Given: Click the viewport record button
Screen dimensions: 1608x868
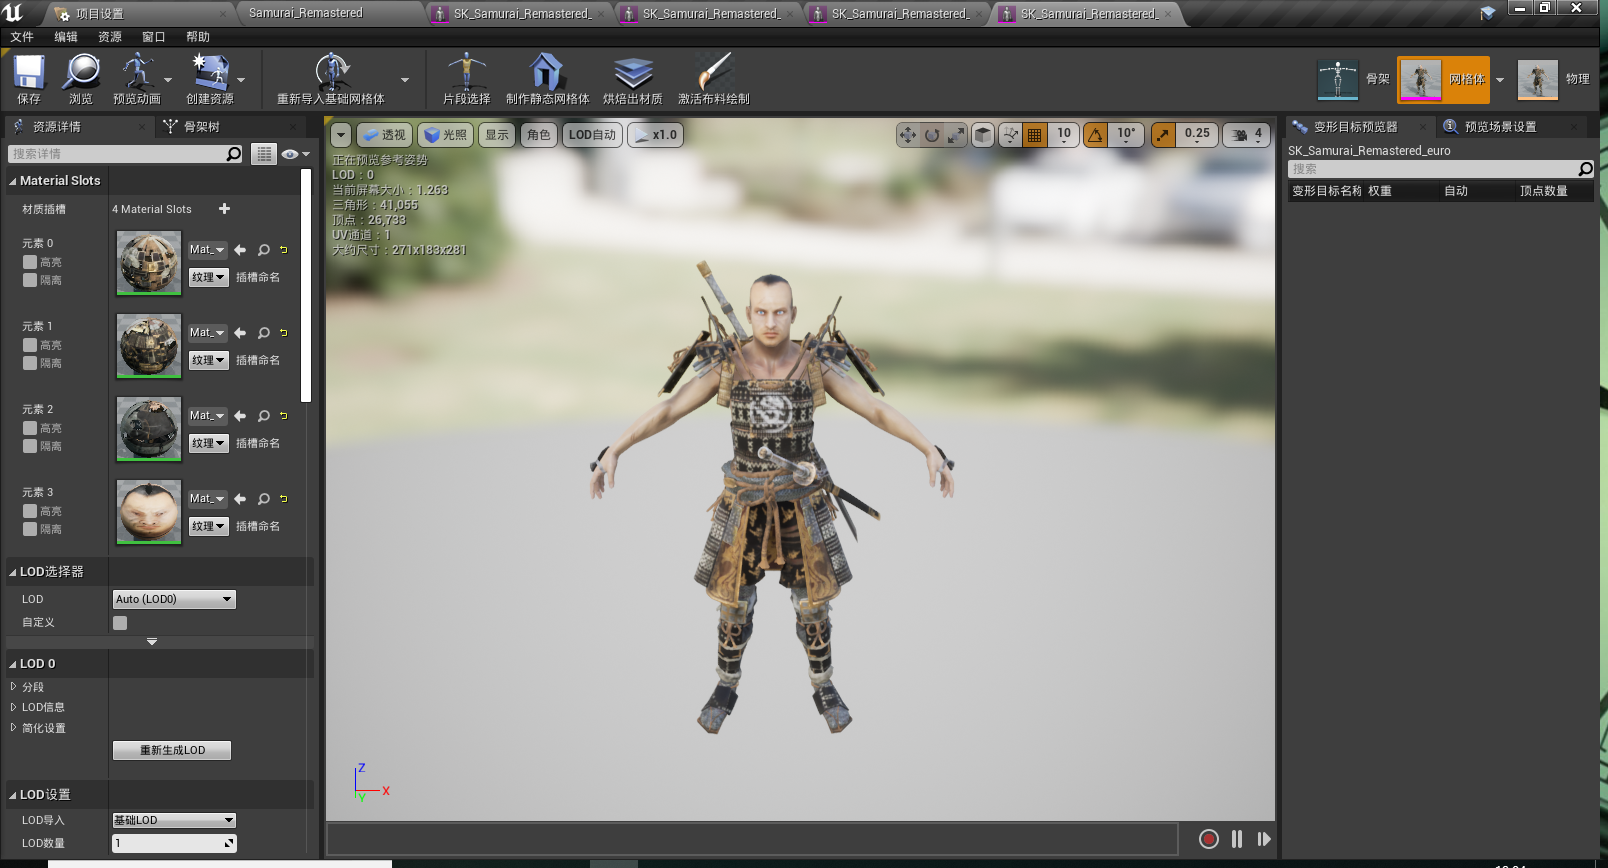Looking at the screenshot, I should (1209, 839).
